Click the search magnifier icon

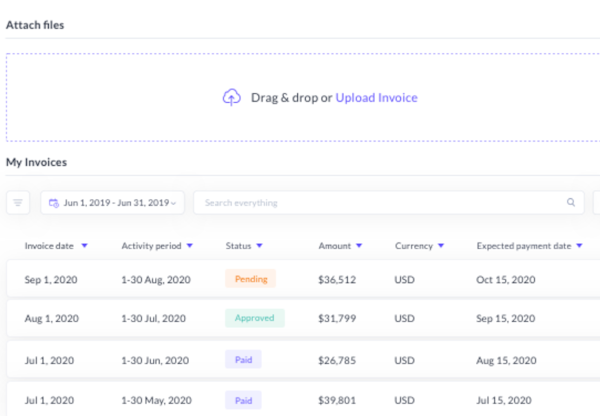tap(571, 203)
